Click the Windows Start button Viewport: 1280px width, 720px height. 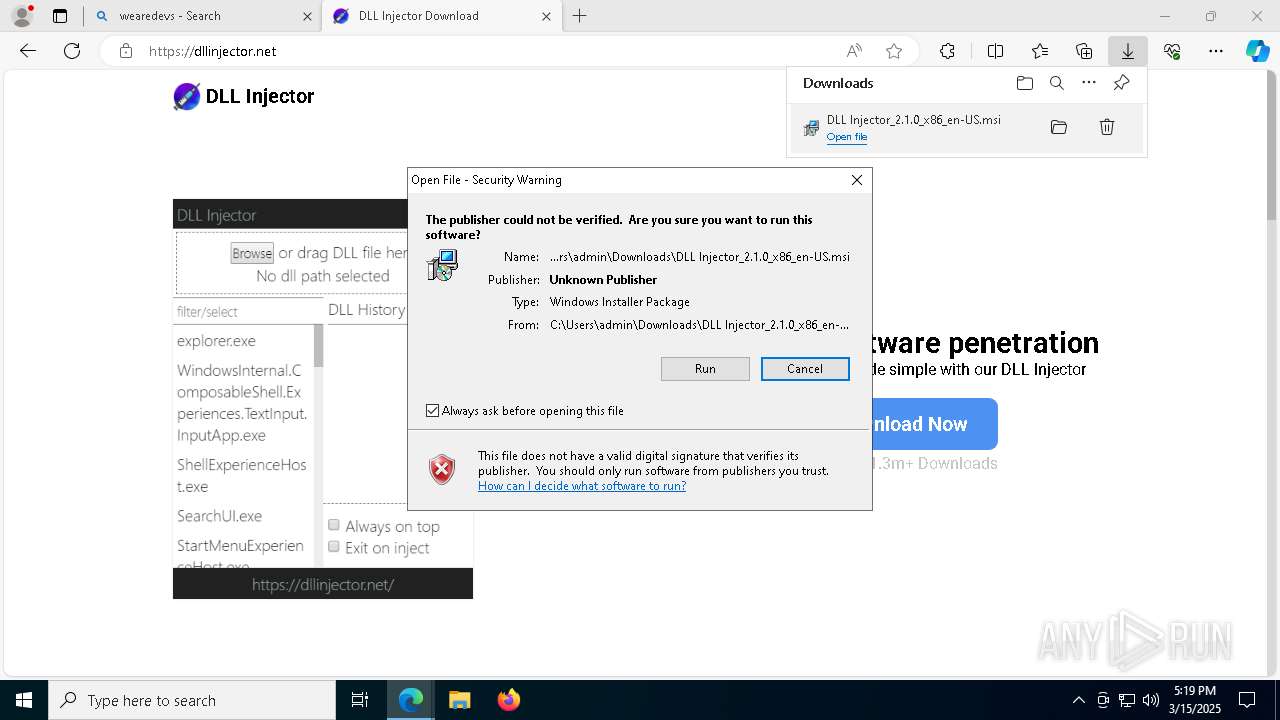click(x=24, y=700)
